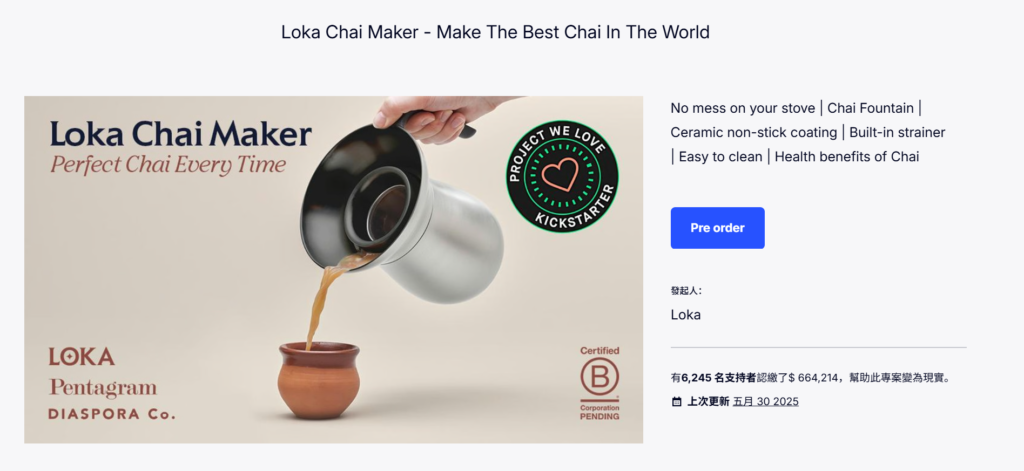This screenshot has width=1024, height=471.
Task: Click the $ 664,214 pledged amount
Action: pos(814,378)
